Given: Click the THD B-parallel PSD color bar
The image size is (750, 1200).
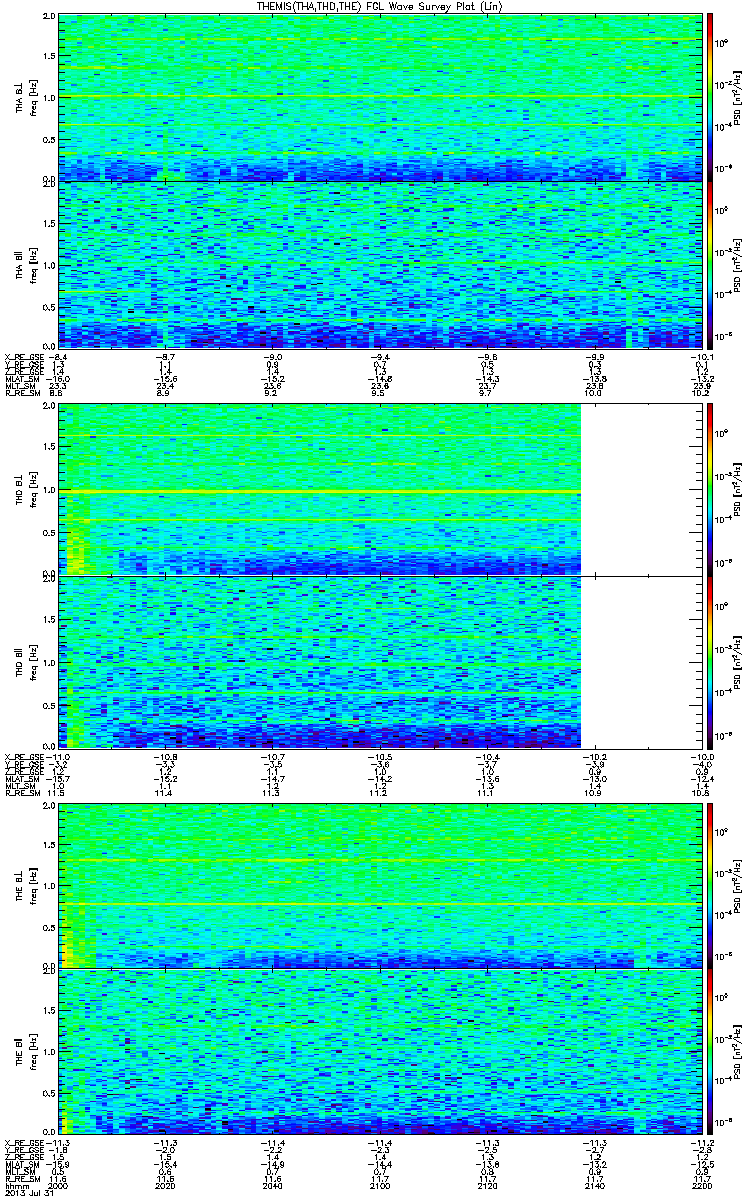Looking at the screenshot, I should [x=711, y=662].
